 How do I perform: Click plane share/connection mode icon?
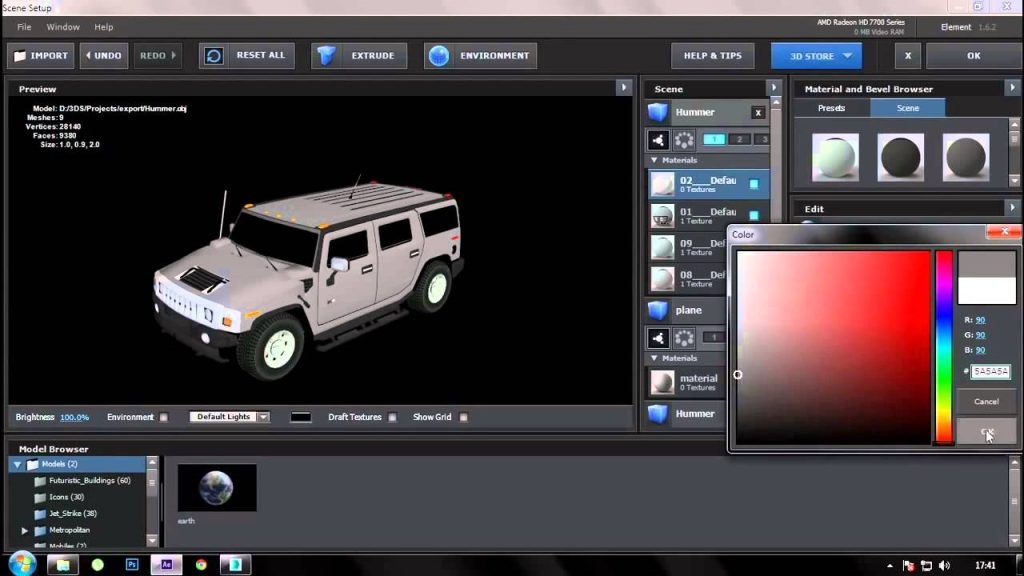[x=658, y=338]
